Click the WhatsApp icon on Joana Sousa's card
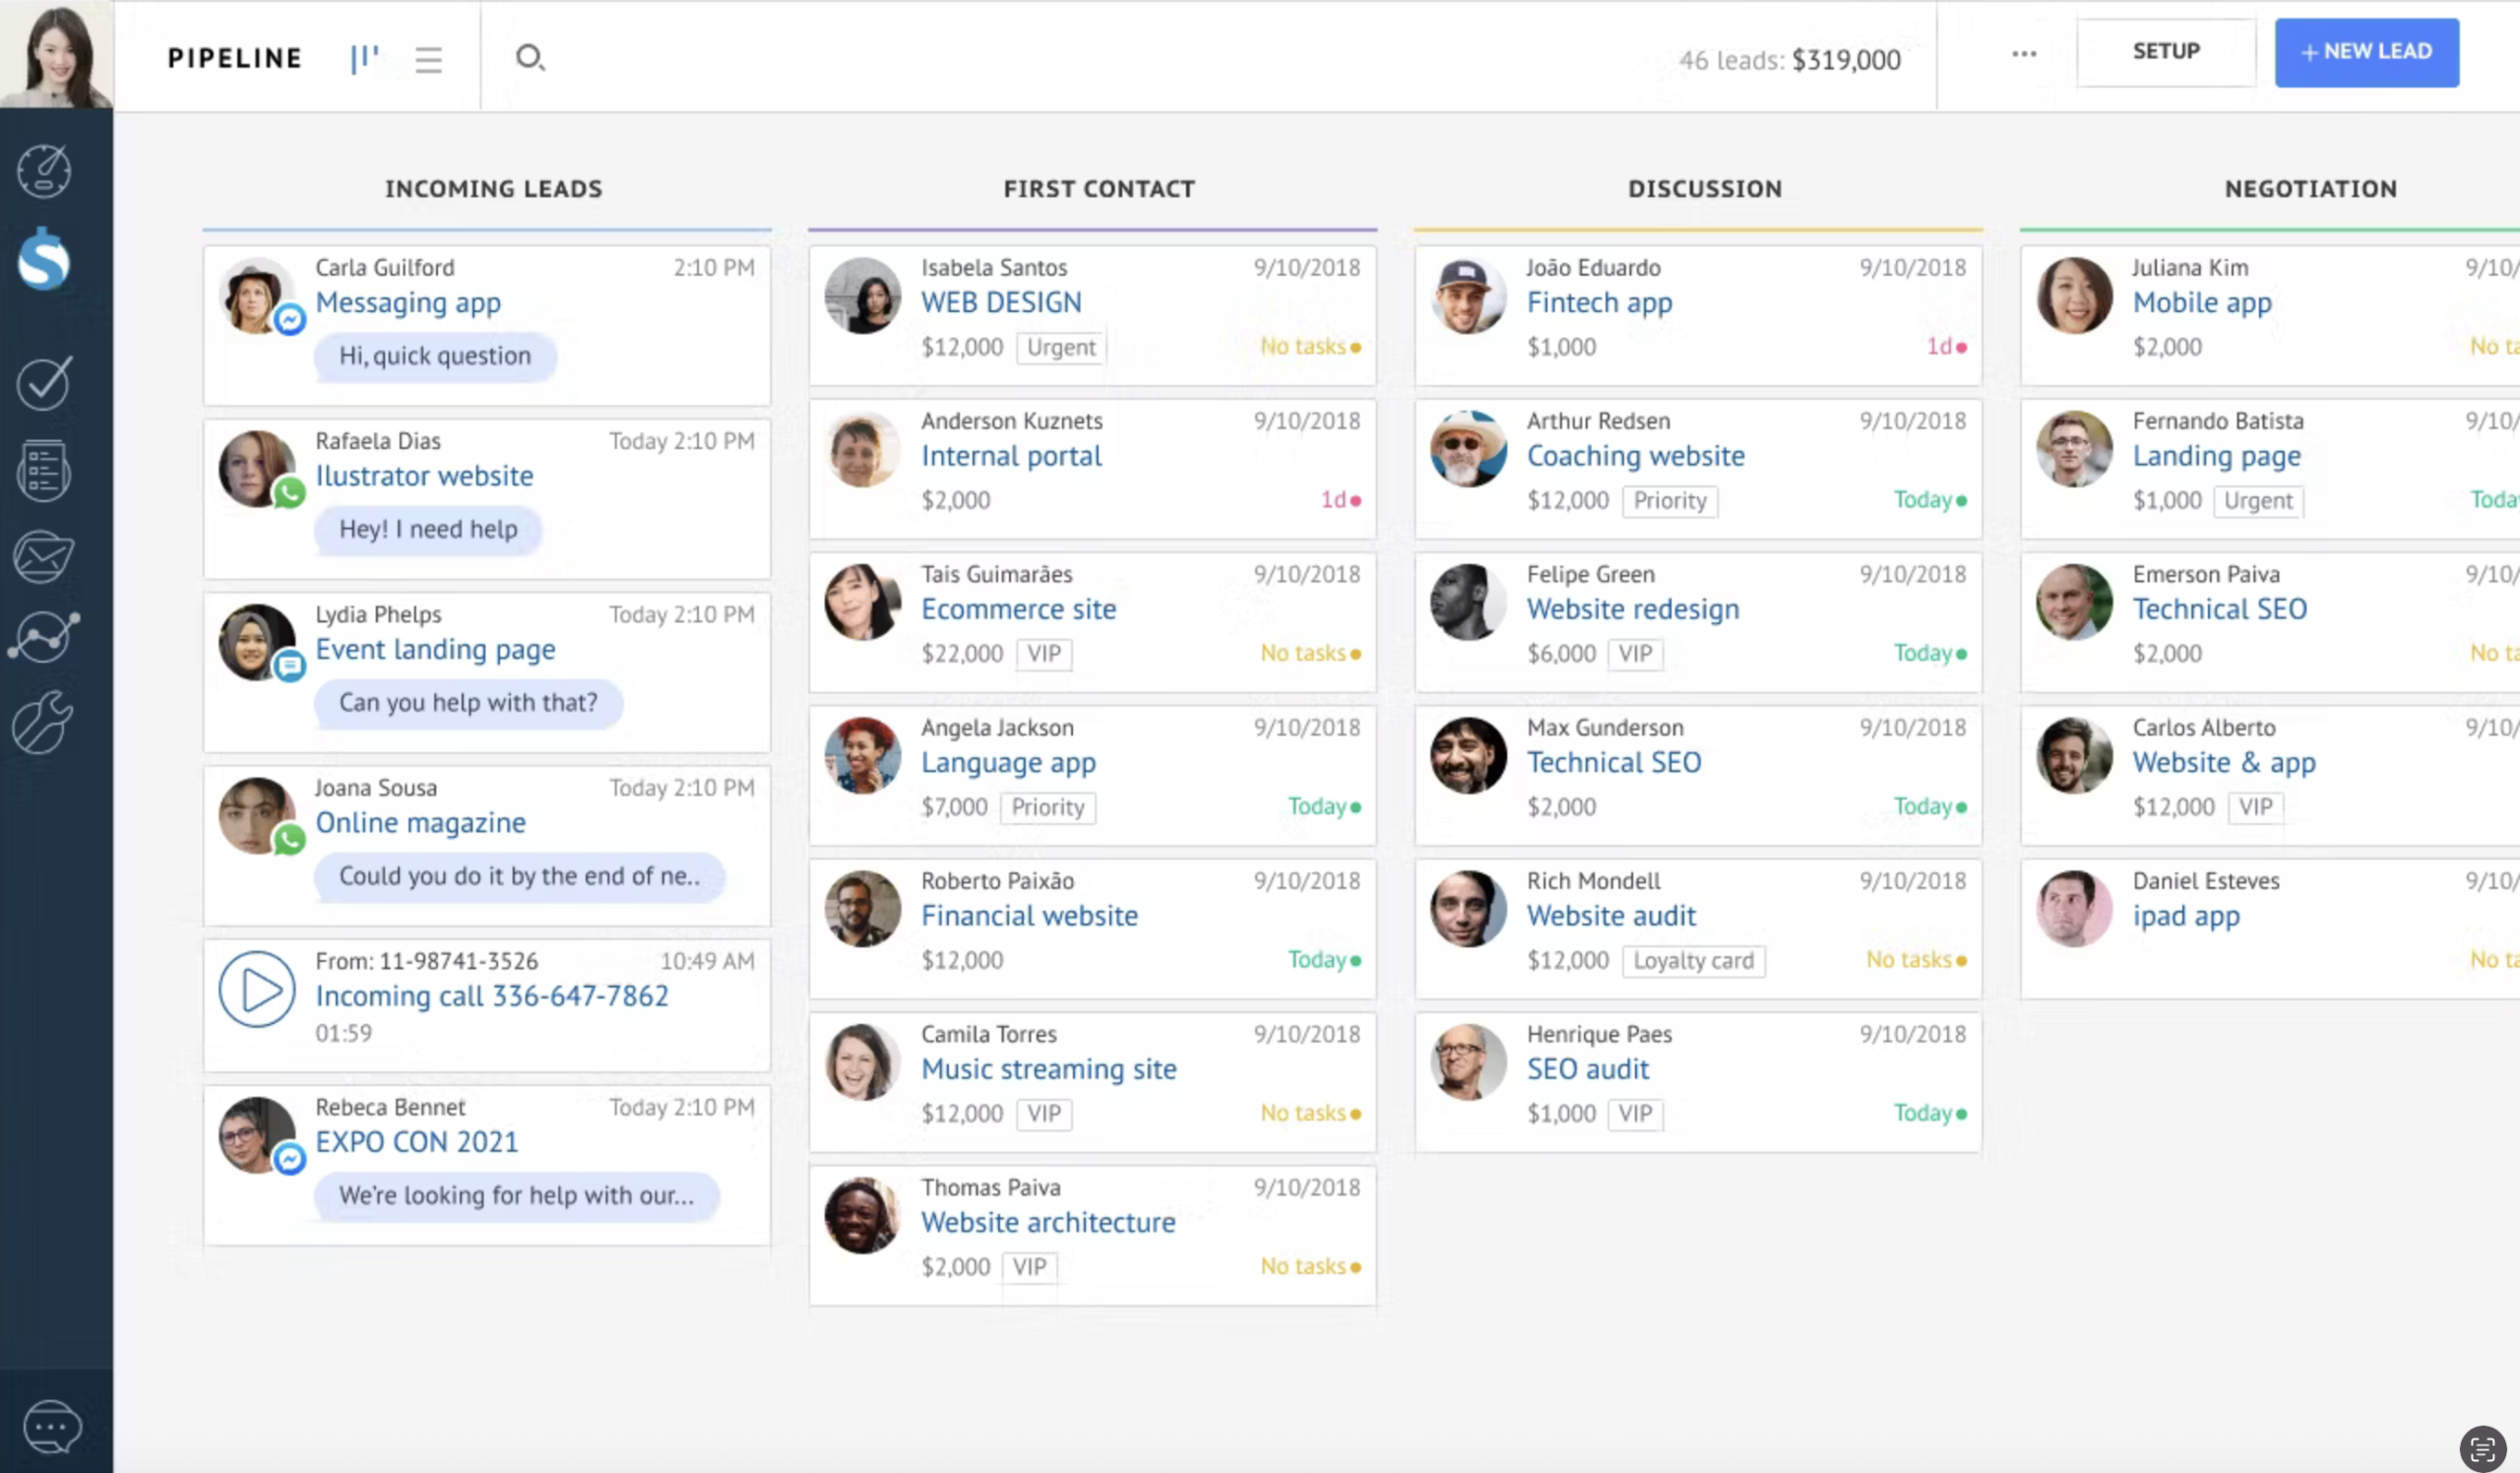2520x1473 pixels. coord(290,843)
